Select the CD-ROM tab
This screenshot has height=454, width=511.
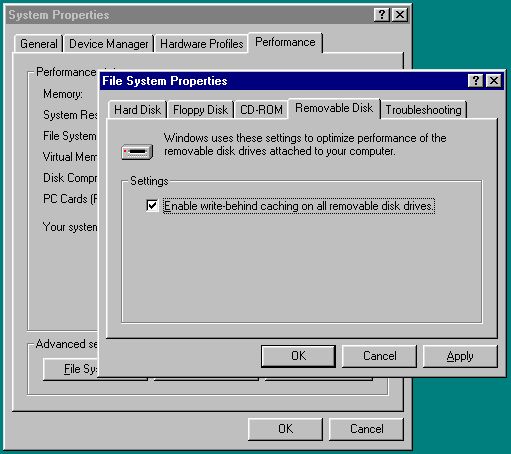[x=261, y=110]
